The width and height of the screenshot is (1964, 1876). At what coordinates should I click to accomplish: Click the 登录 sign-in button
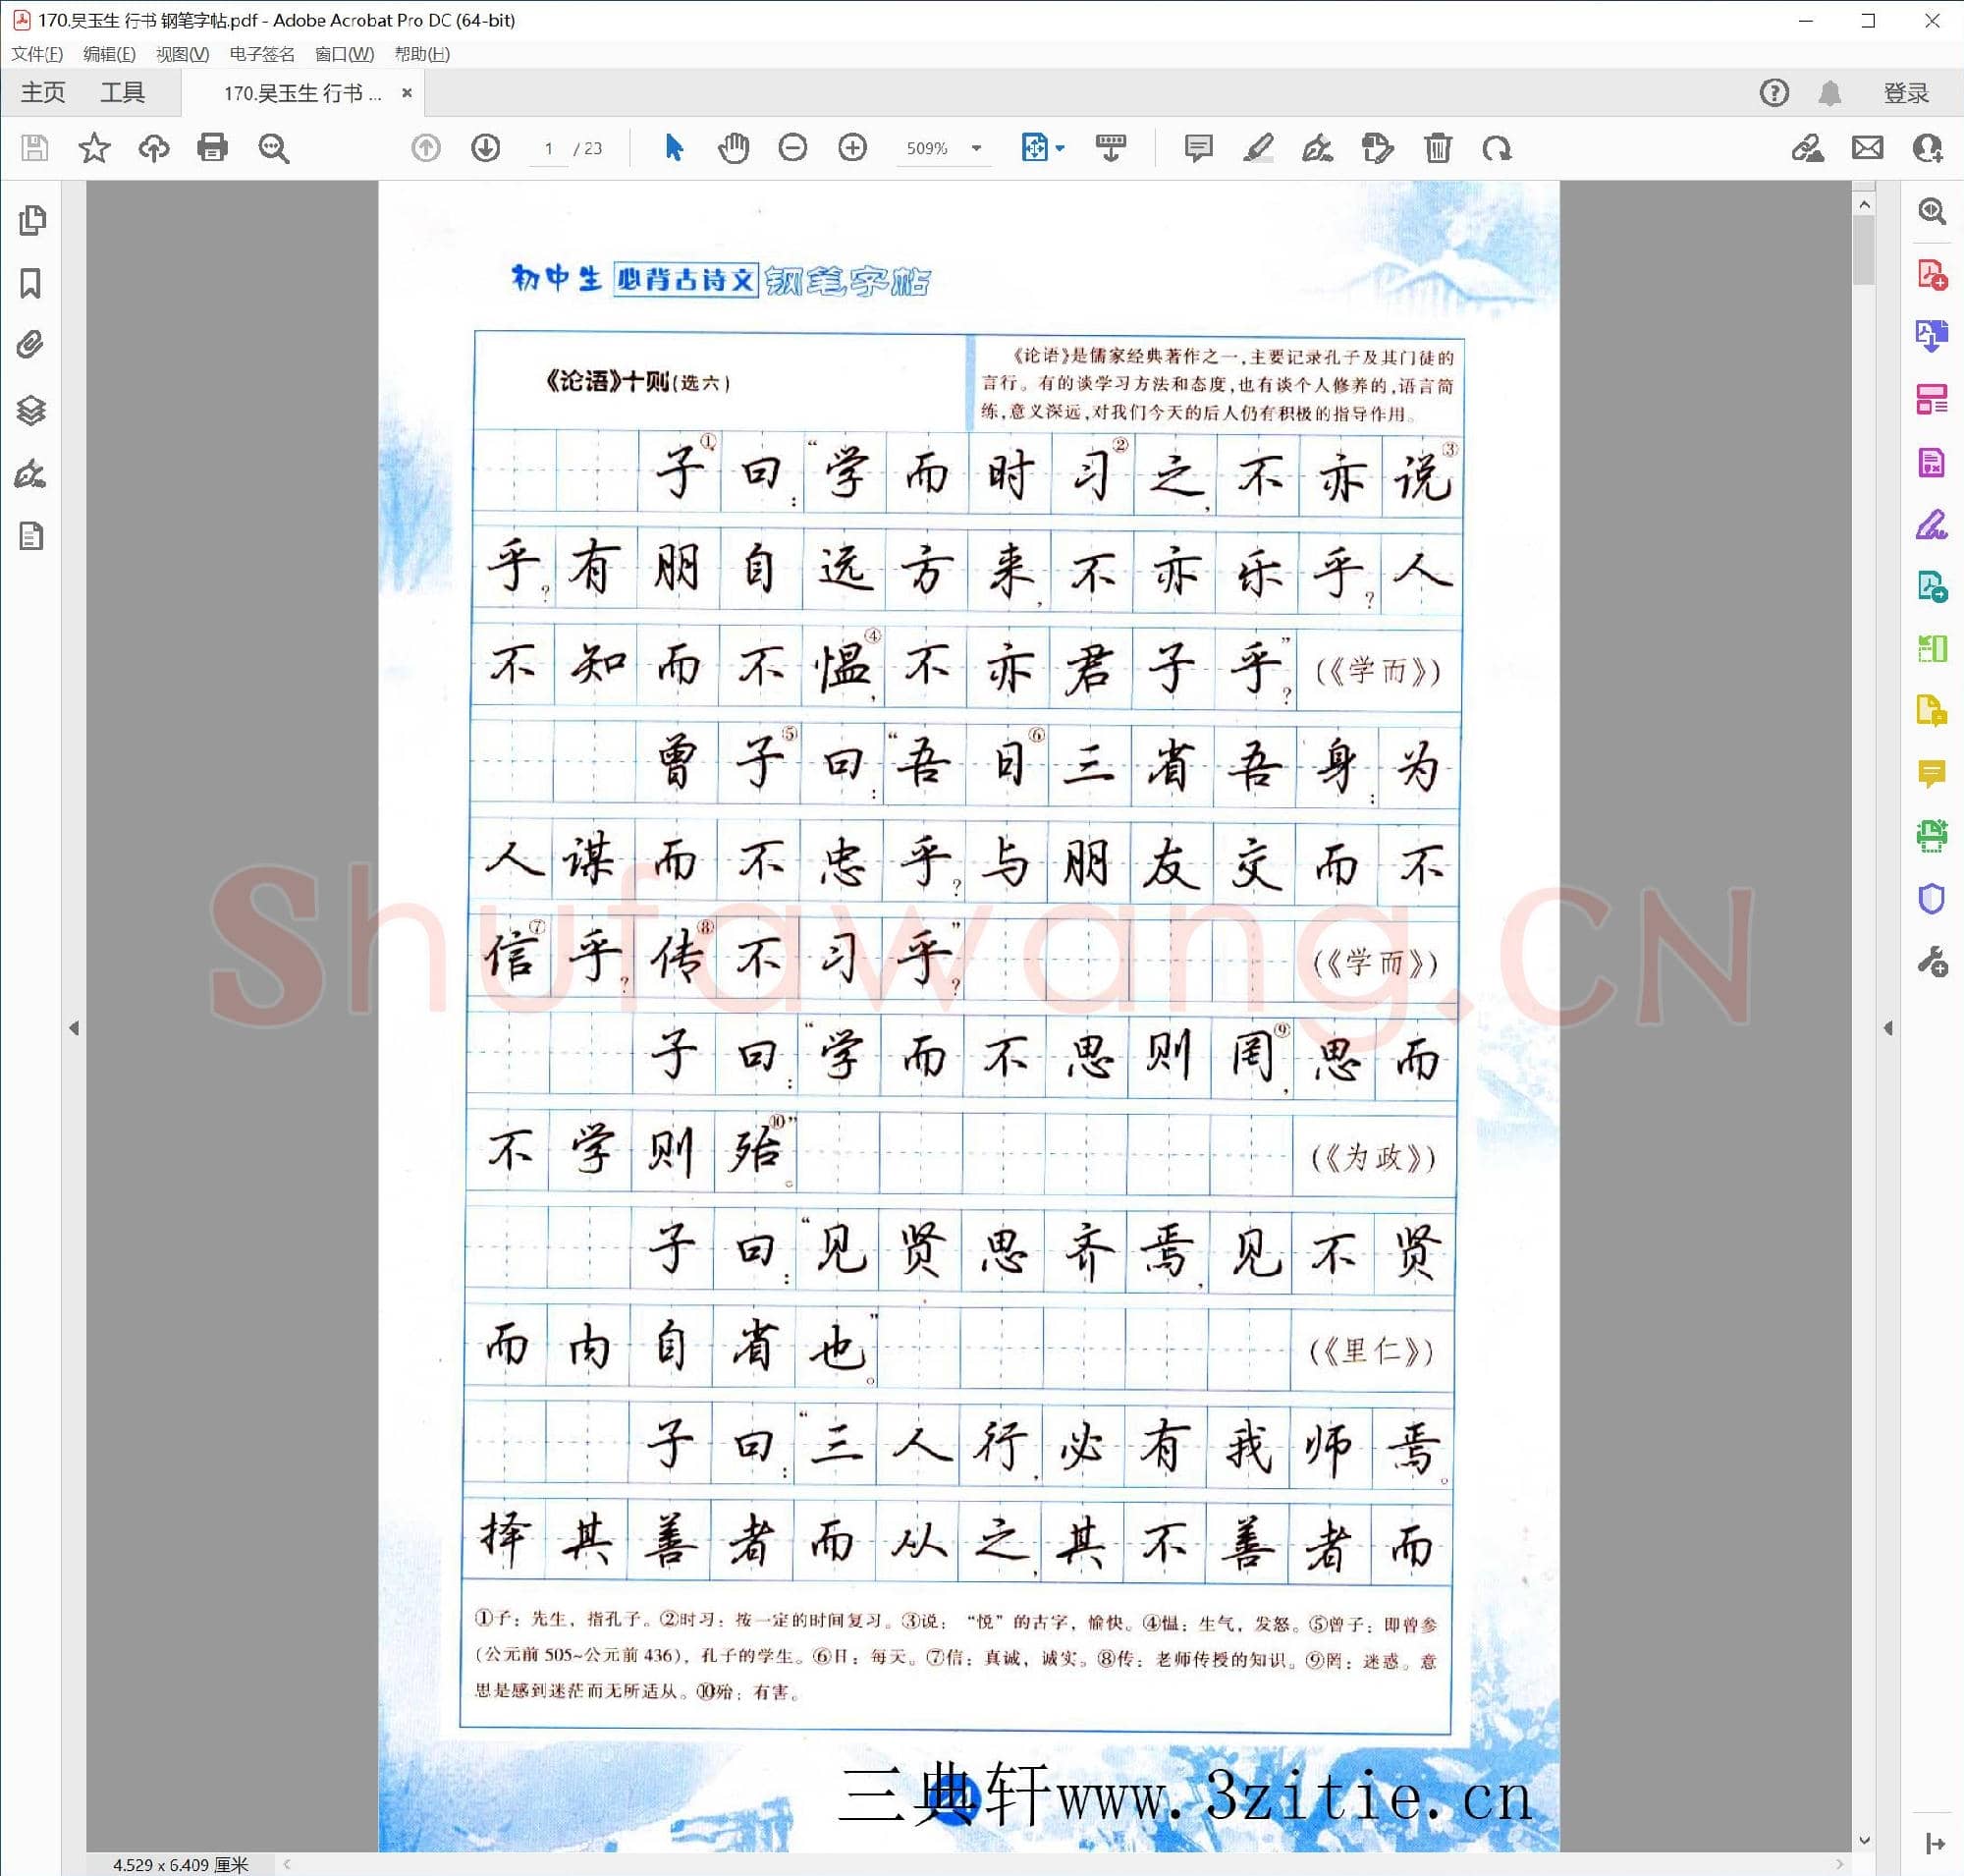click(1903, 92)
